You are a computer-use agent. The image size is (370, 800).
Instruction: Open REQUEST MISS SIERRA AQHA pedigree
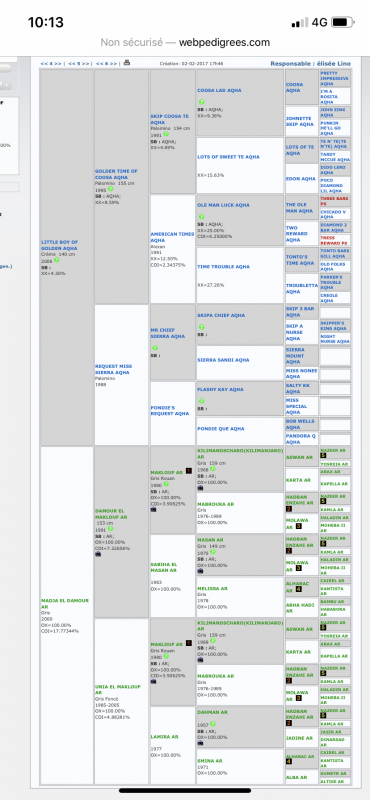pos(114,369)
